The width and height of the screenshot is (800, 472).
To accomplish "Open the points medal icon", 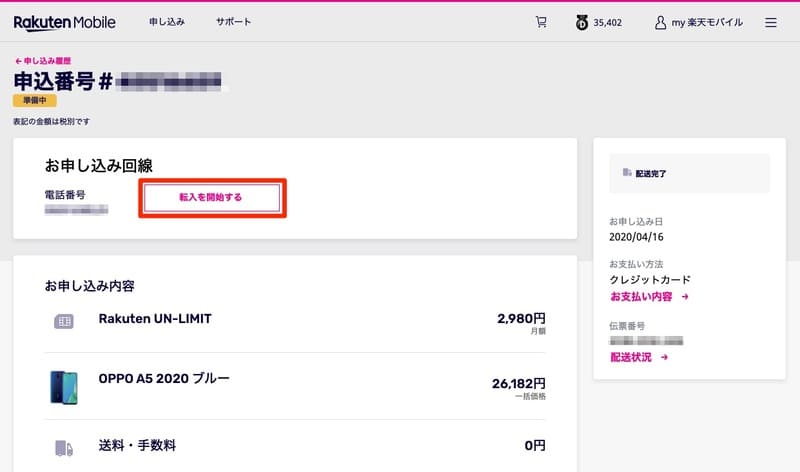I will [x=582, y=22].
